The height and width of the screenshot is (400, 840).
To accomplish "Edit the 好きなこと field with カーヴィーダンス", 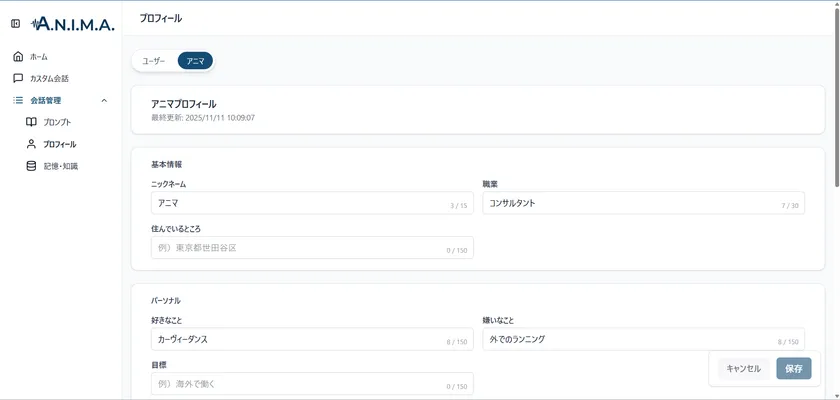I will pyautogui.click(x=312, y=339).
